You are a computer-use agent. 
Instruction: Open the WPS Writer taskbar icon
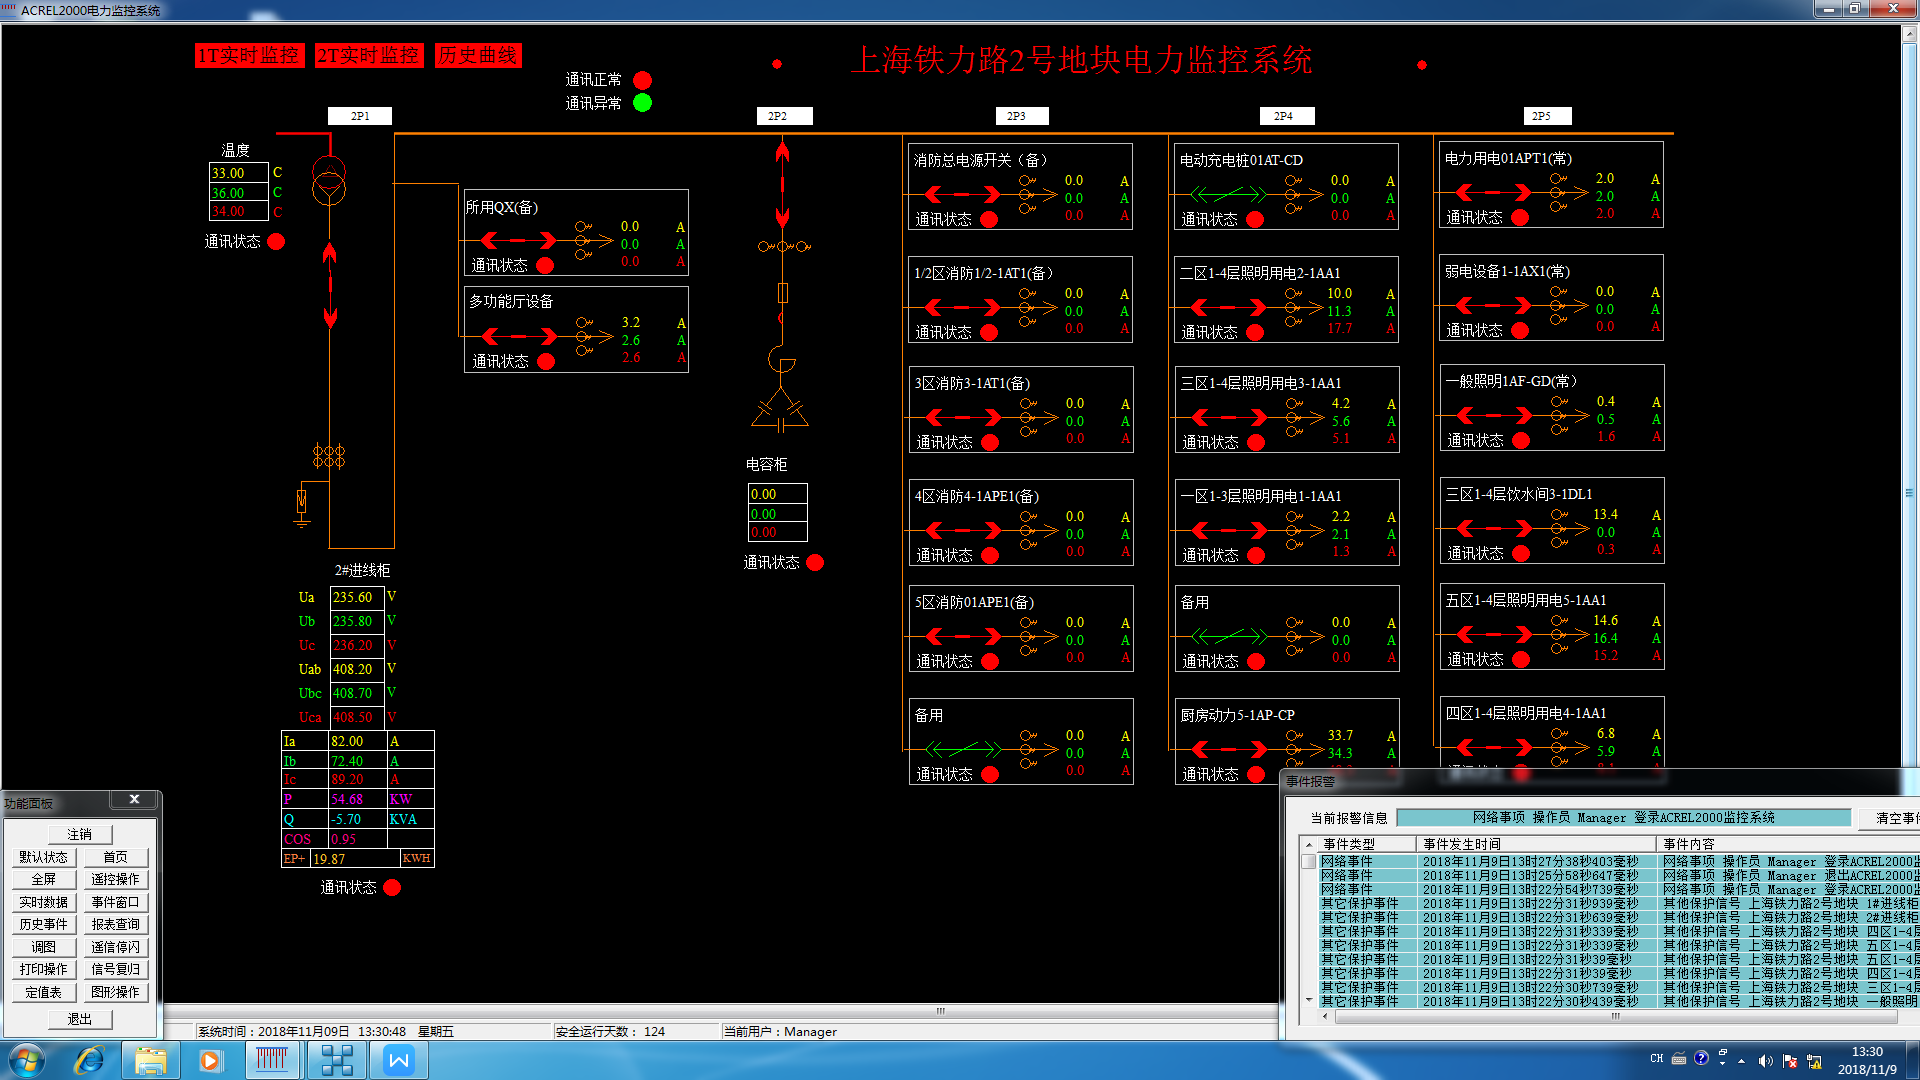coord(399,1060)
